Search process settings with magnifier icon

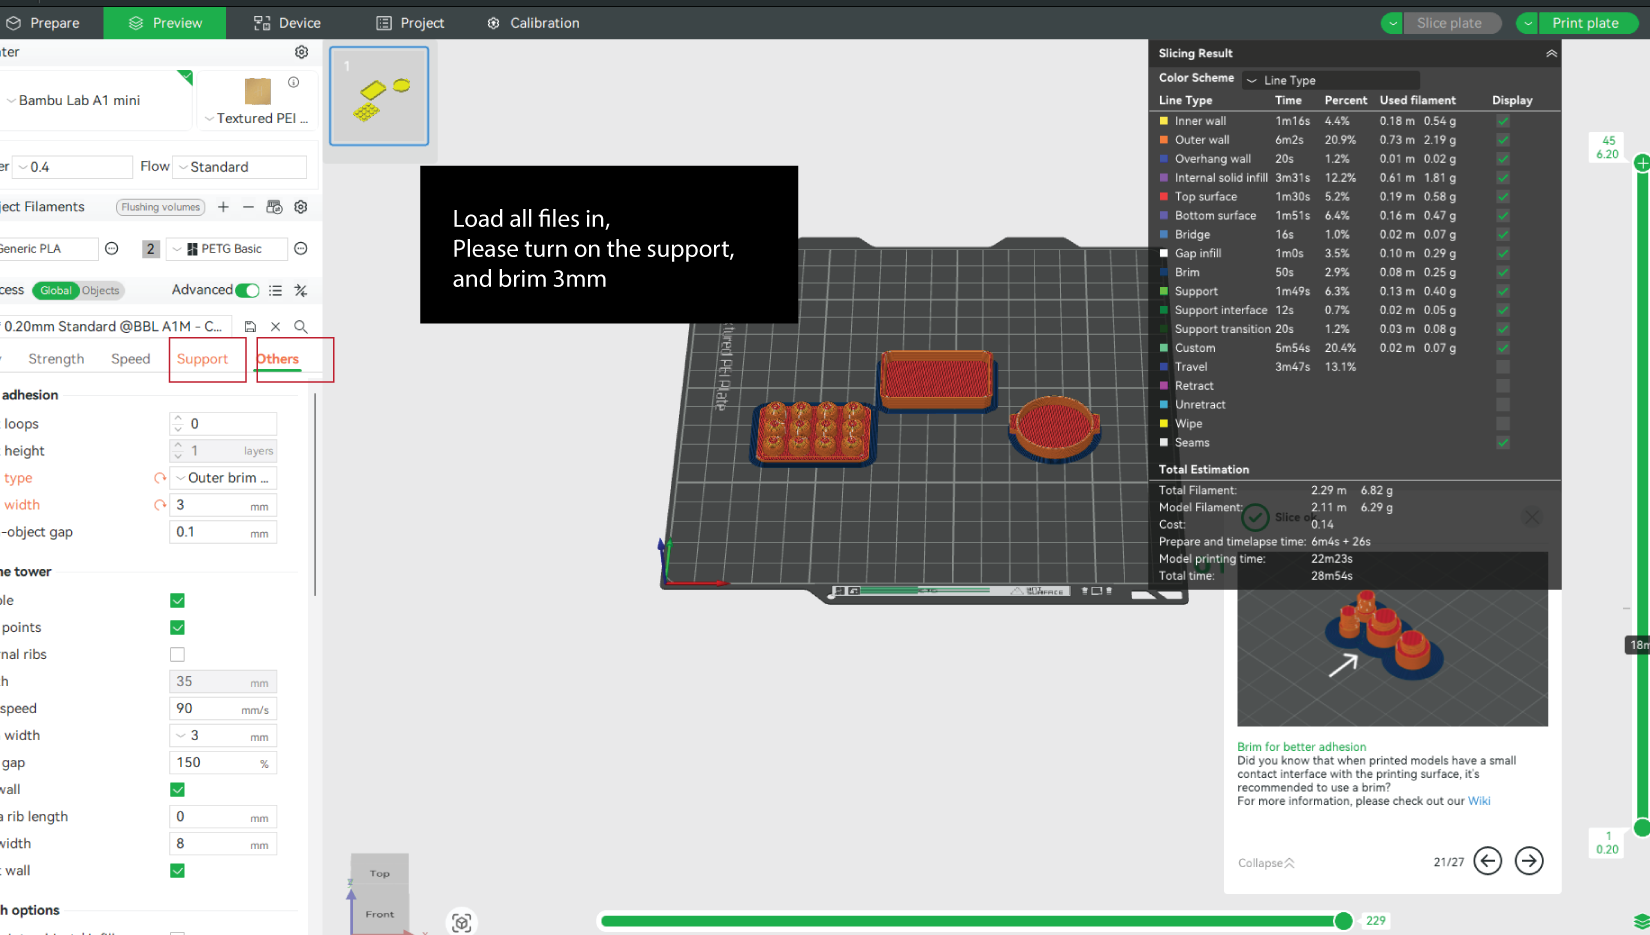coord(300,326)
